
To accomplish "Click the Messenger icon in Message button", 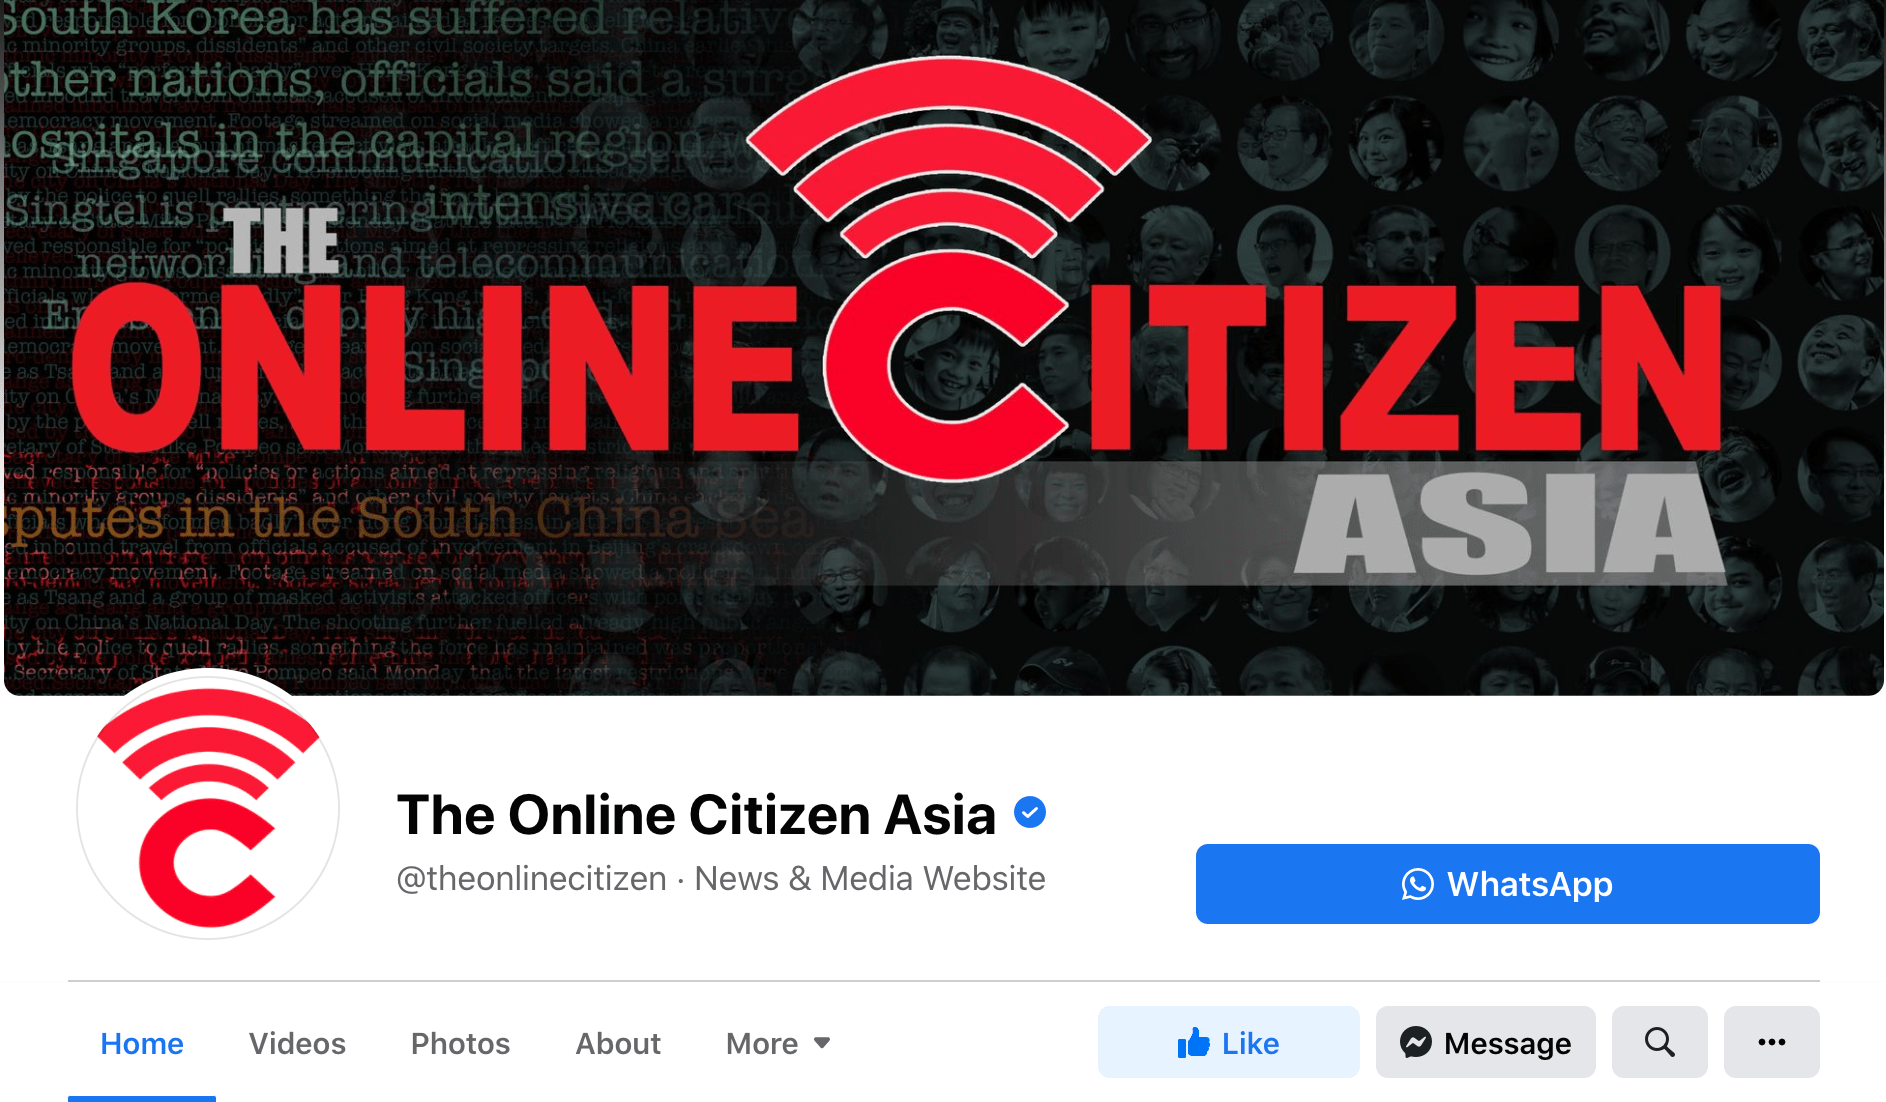I will click(1416, 1042).
